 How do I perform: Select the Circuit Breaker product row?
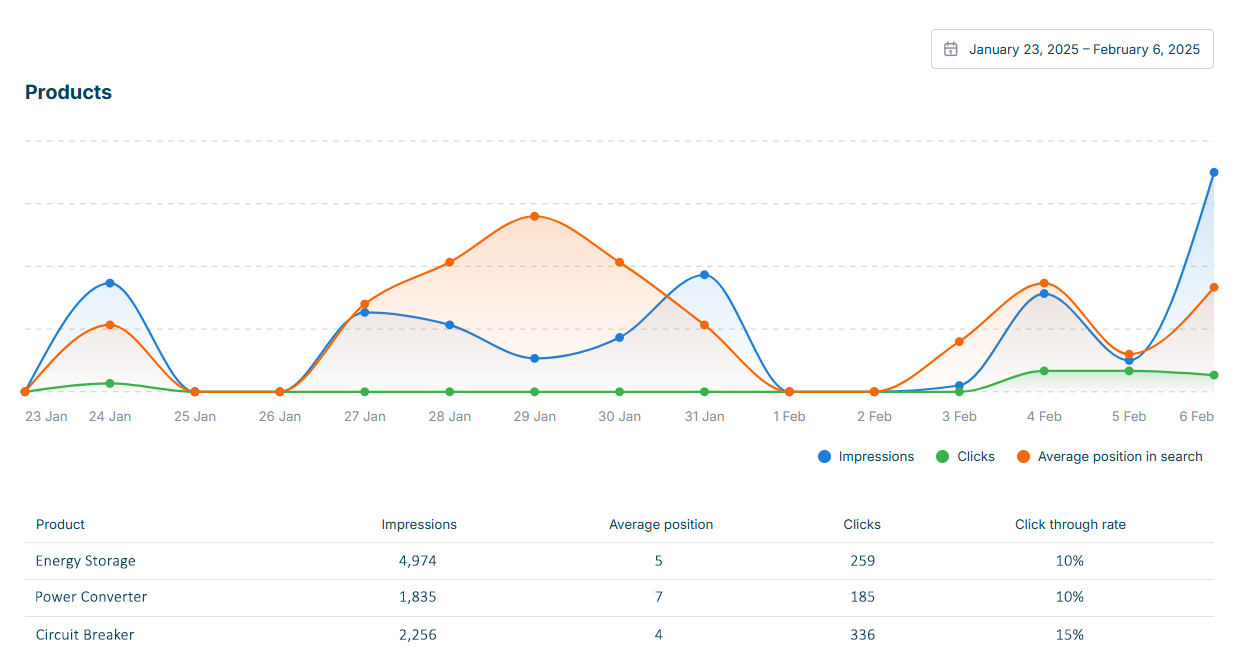click(x=85, y=635)
